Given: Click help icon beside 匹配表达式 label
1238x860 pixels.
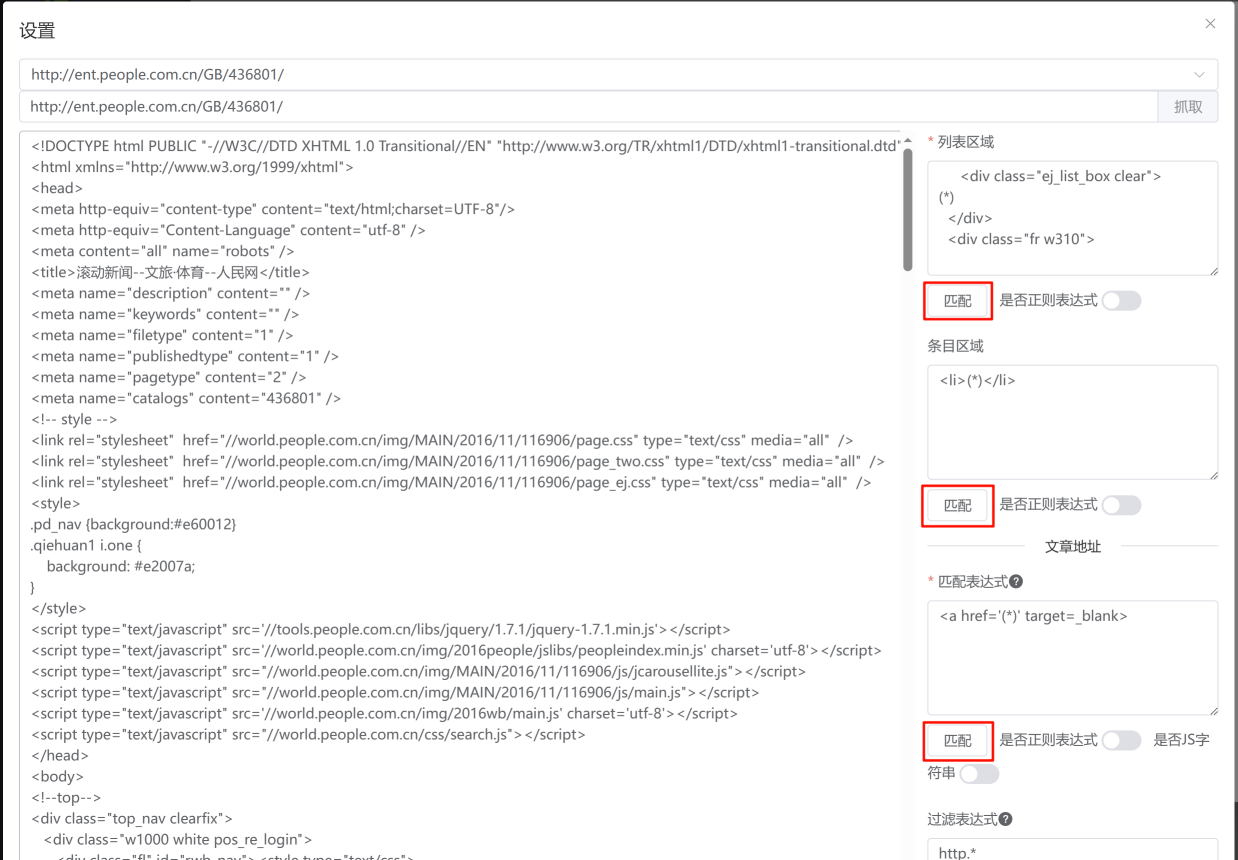Looking at the screenshot, I should [1016, 582].
